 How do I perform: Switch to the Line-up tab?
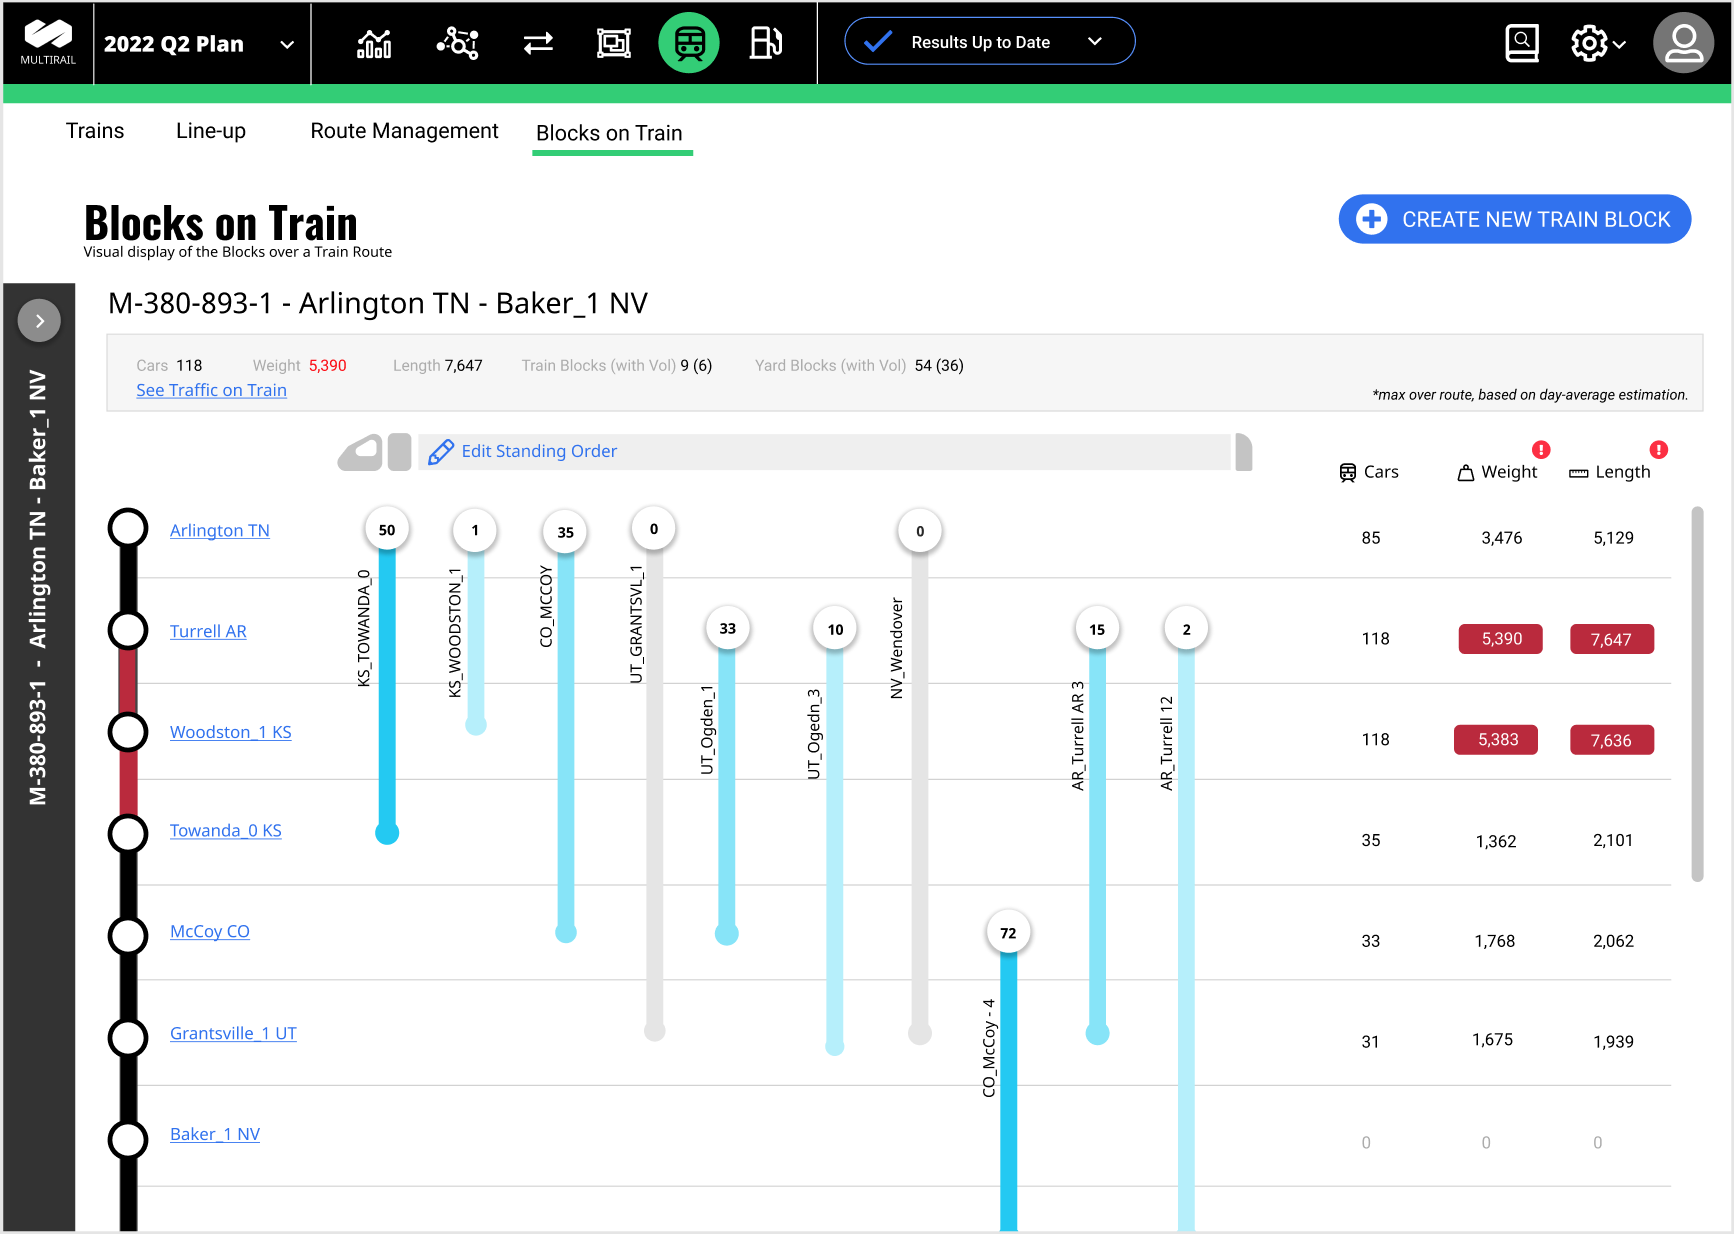click(211, 131)
